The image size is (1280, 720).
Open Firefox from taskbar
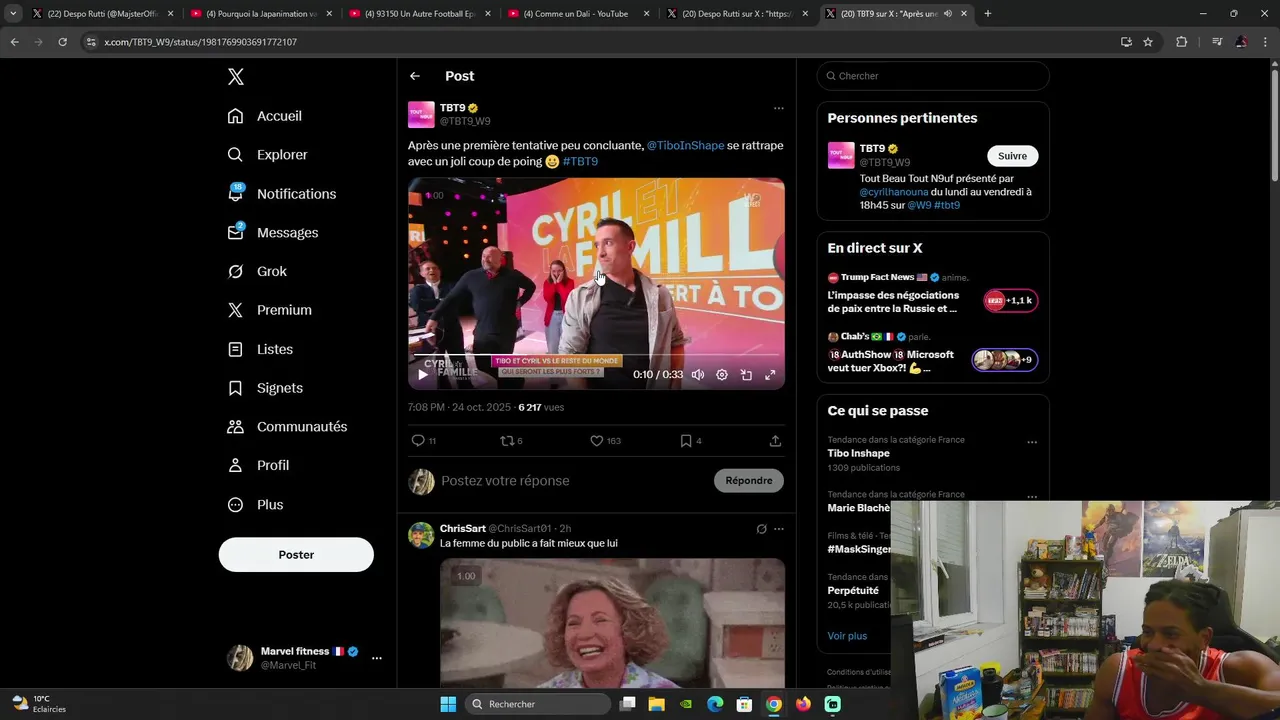click(x=803, y=704)
